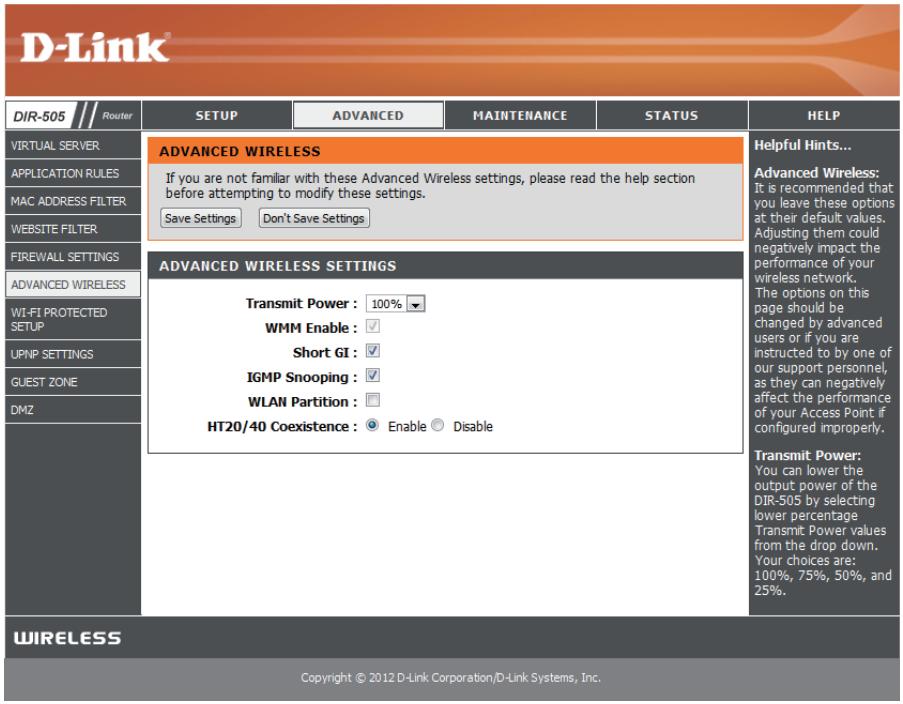Click the copyright notice text
Image resolution: width=903 pixels, height=704 pixels.
(450, 677)
